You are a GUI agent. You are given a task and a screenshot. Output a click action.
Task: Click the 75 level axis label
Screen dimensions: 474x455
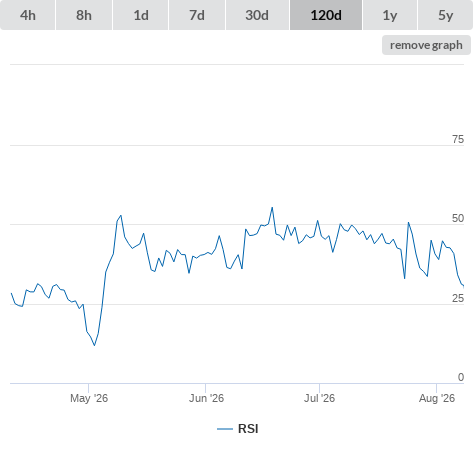[x=458, y=139]
